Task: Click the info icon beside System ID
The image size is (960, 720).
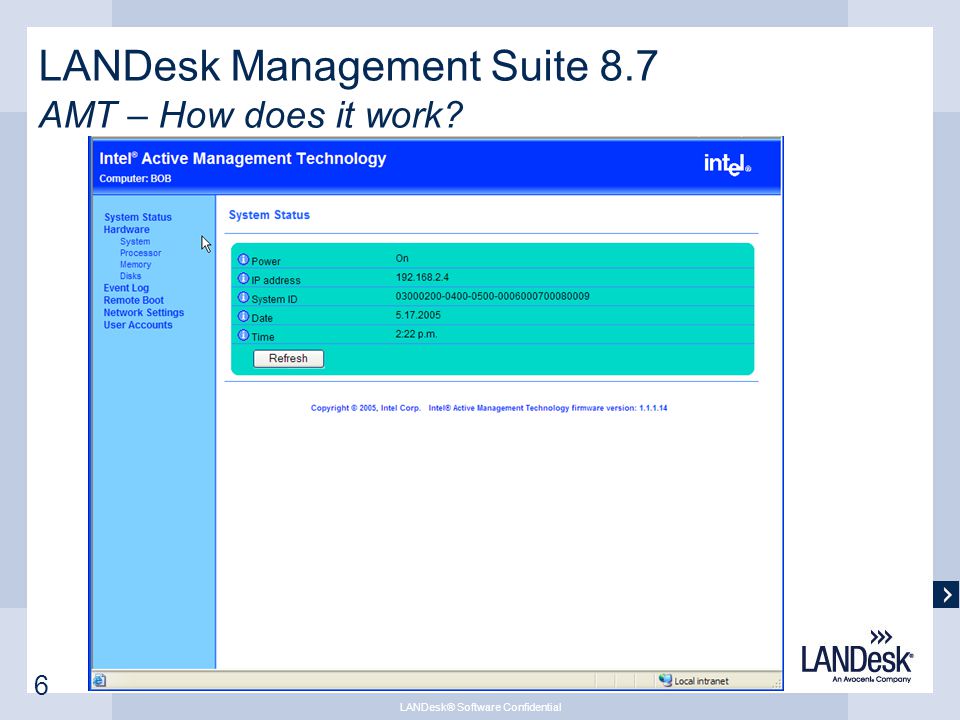Action: [x=243, y=298]
